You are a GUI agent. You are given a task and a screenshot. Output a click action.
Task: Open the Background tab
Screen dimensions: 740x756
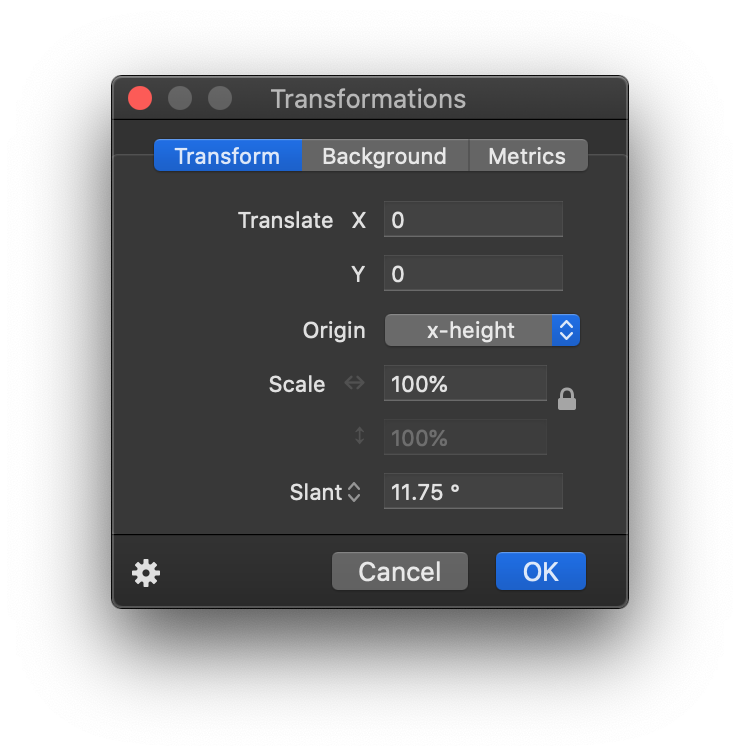pyautogui.click(x=384, y=156)
